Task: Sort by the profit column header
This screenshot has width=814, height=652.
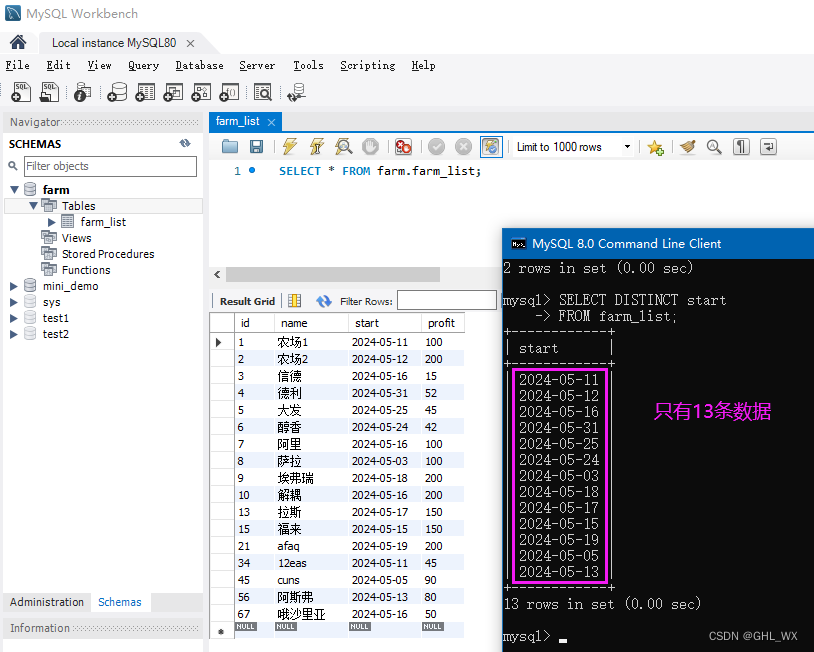Action: coord(441,323)
